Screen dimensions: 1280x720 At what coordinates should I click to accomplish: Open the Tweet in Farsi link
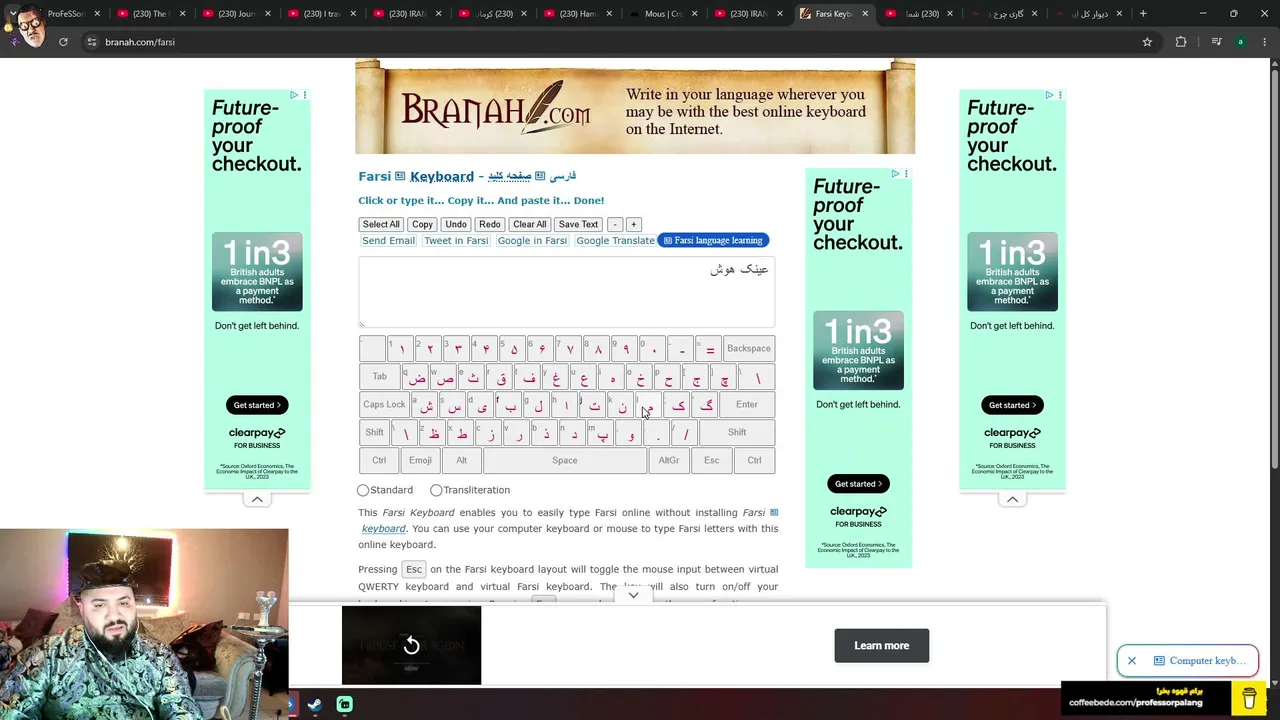(x=456, y=241)
